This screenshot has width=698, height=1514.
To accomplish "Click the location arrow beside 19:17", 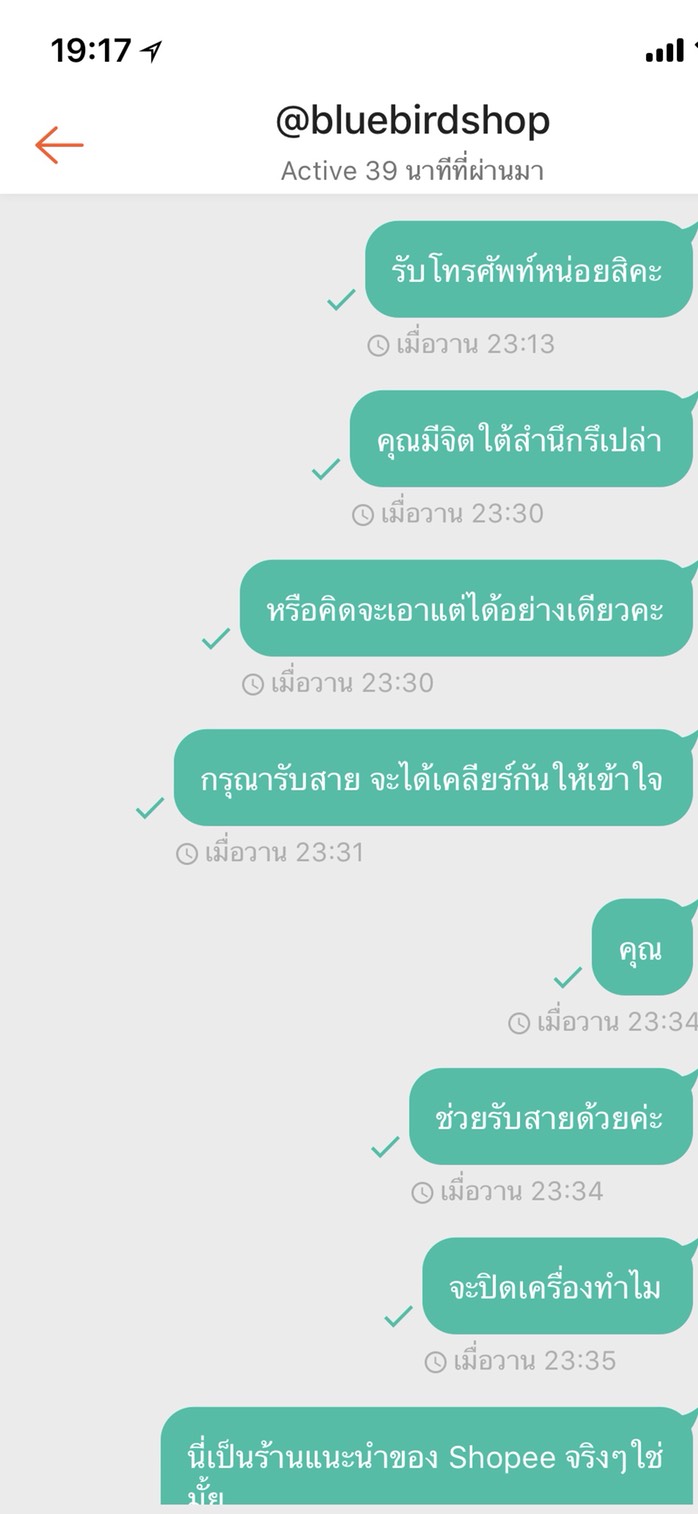I will (x=151, y=51).
